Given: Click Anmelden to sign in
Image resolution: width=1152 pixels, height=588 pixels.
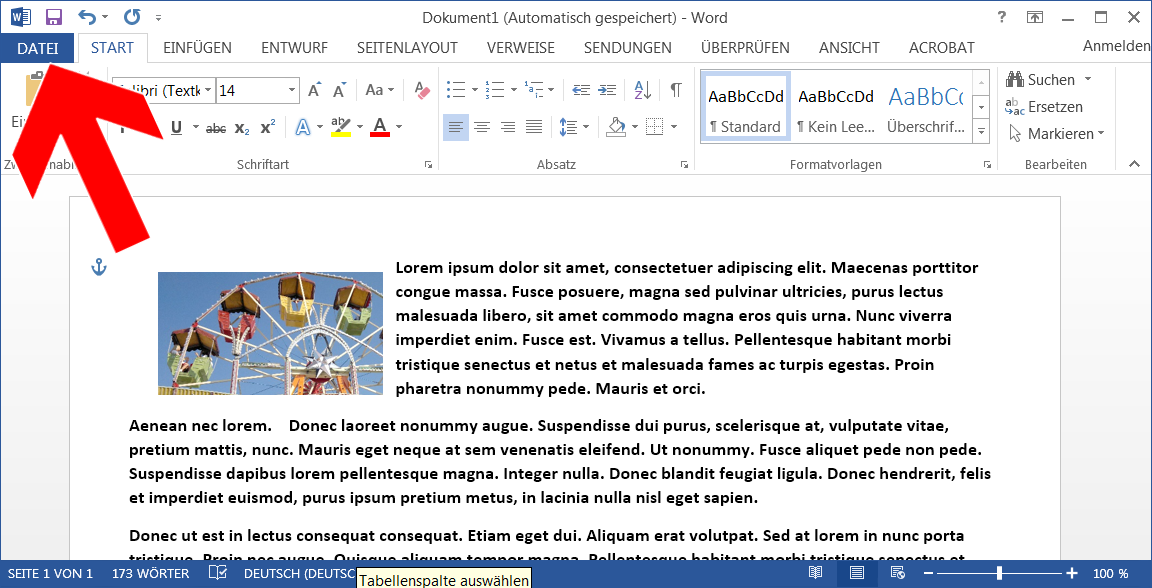Looking at the screenshot, I should (1116, 46).
